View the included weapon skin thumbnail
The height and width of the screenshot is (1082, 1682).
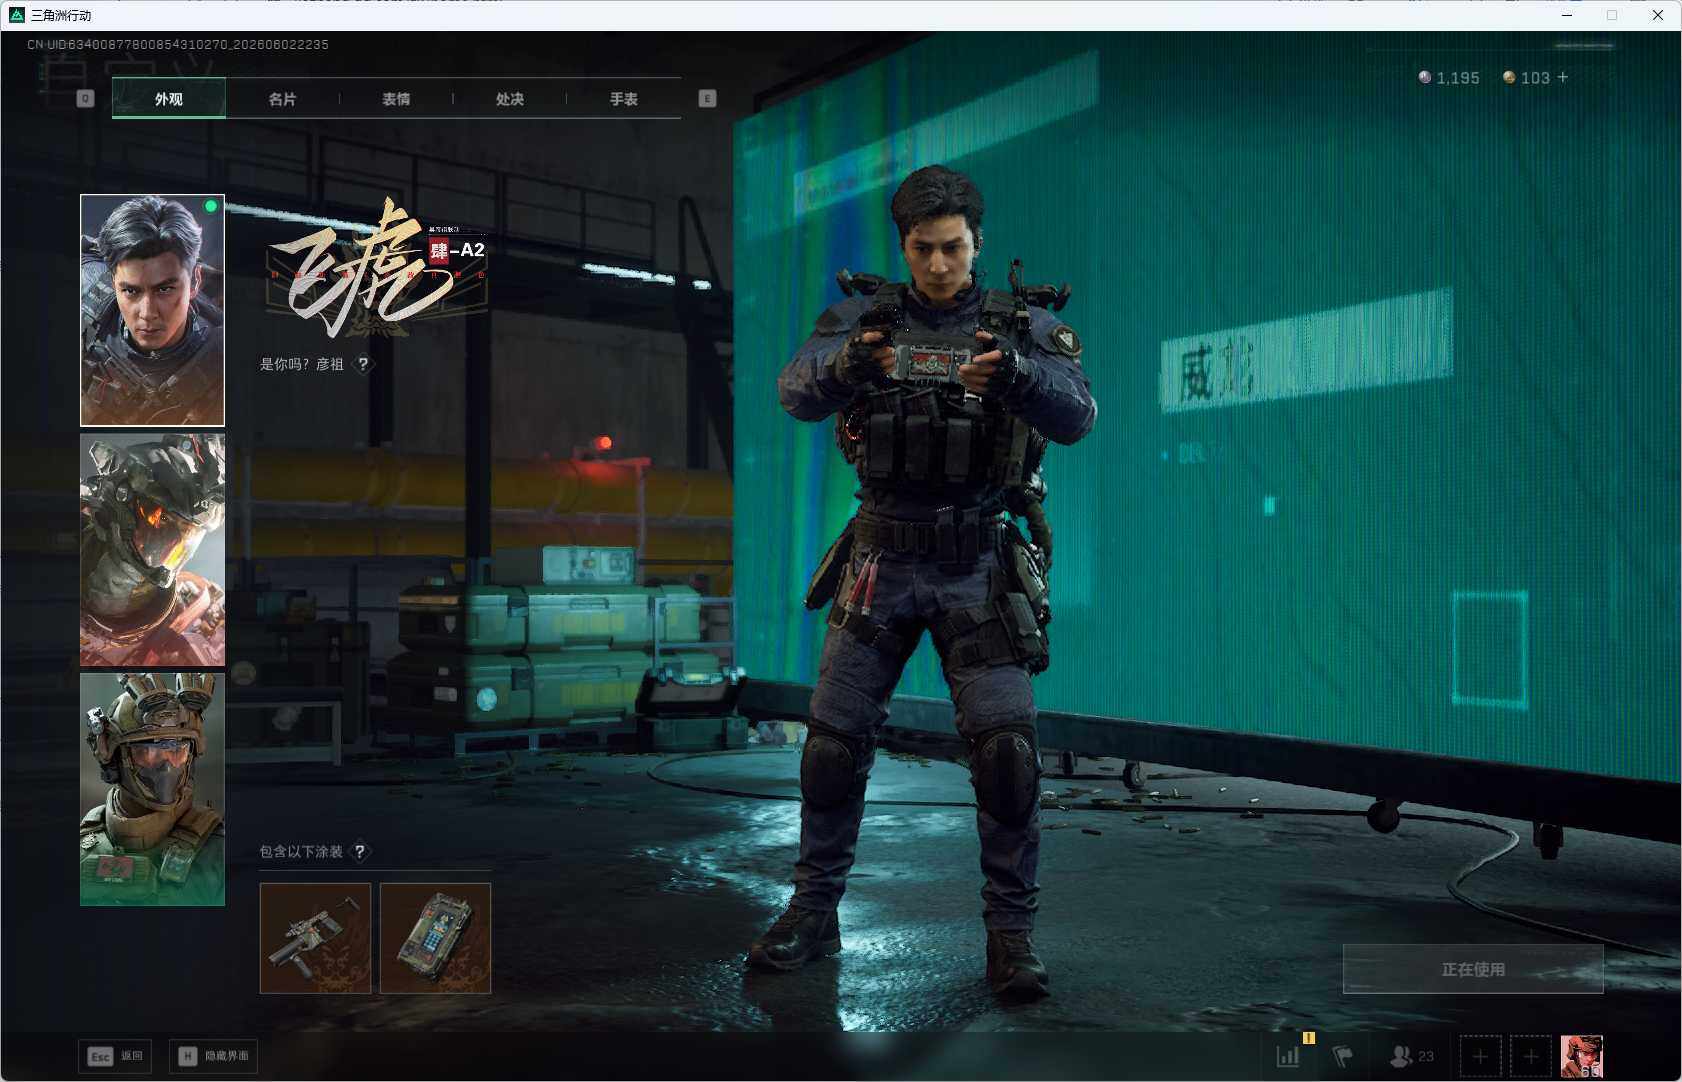315,938
